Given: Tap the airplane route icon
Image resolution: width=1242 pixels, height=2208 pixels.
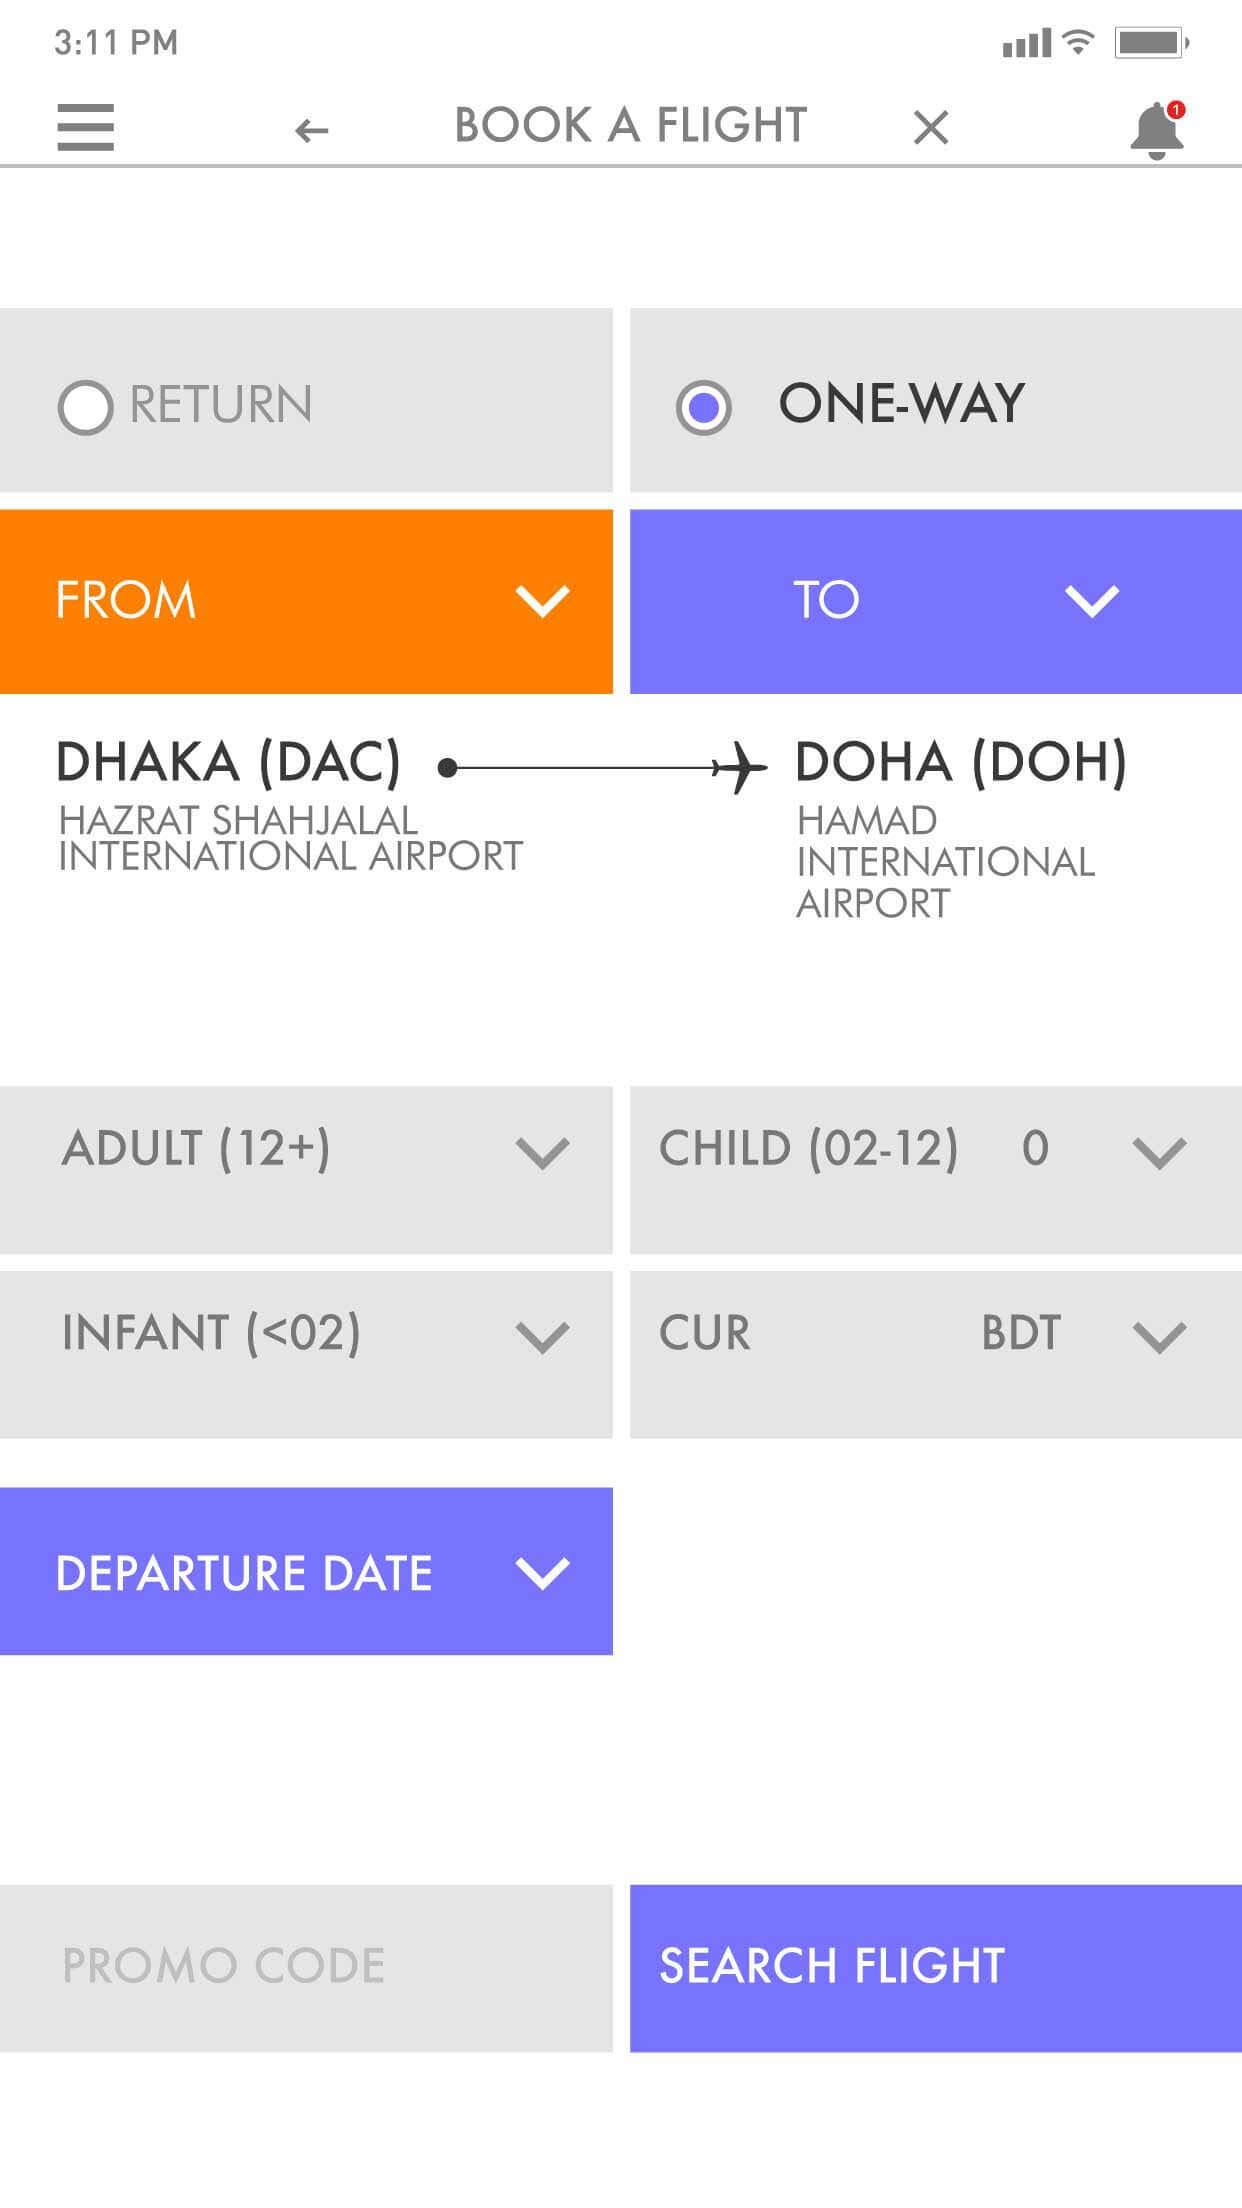Looking at the screenshot, I should click(739, 768).
